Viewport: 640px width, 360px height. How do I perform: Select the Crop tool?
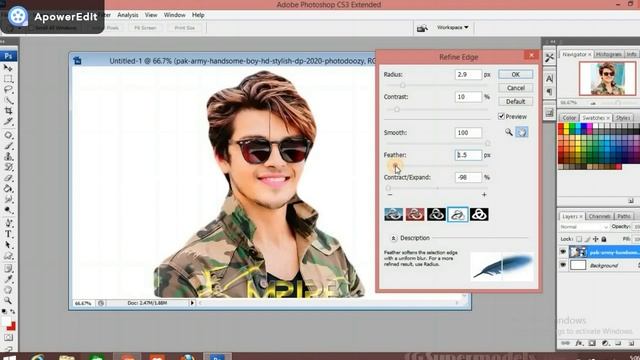(x=8, y=111)
